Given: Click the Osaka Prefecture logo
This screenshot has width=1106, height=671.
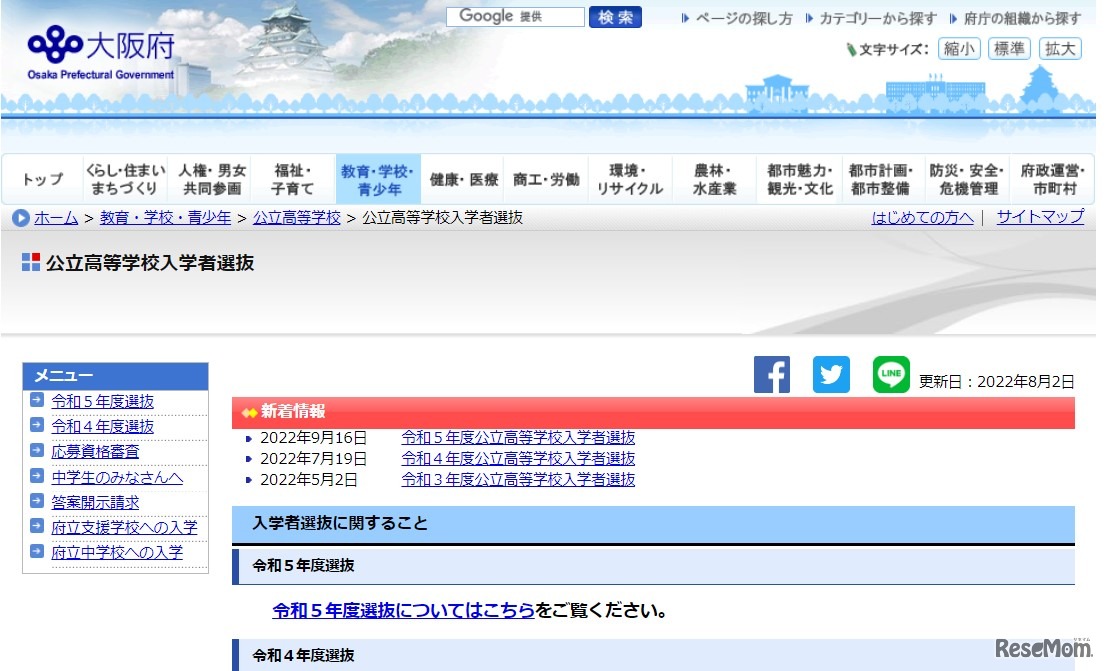Looking at the screenshot, I should coord(101,52).
